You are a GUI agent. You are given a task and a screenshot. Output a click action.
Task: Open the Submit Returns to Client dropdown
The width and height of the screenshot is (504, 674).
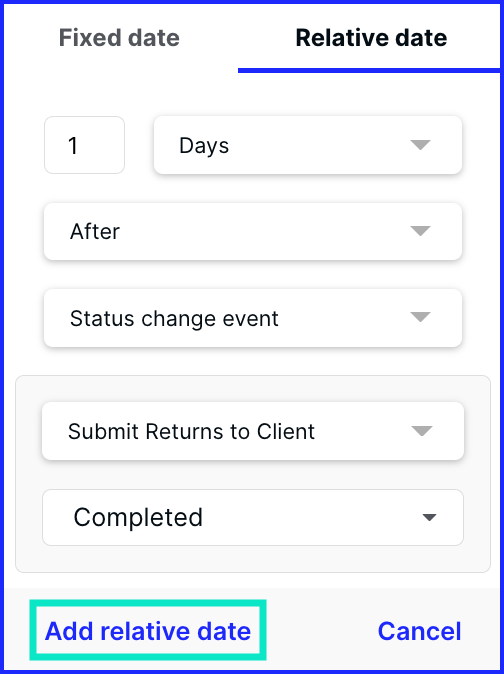253,431
